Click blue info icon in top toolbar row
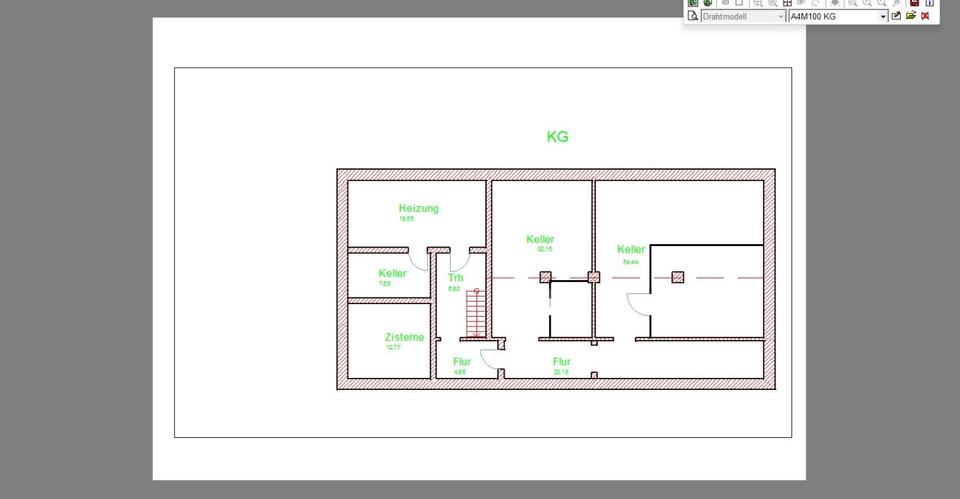 point(929,3)
